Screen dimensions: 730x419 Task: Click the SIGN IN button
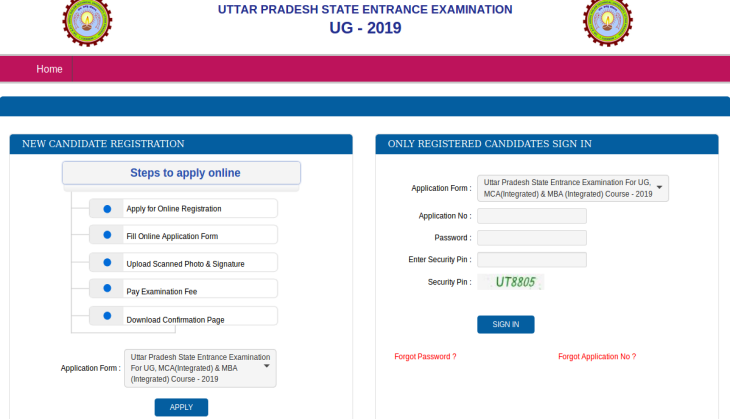click(x=506, y=324)
